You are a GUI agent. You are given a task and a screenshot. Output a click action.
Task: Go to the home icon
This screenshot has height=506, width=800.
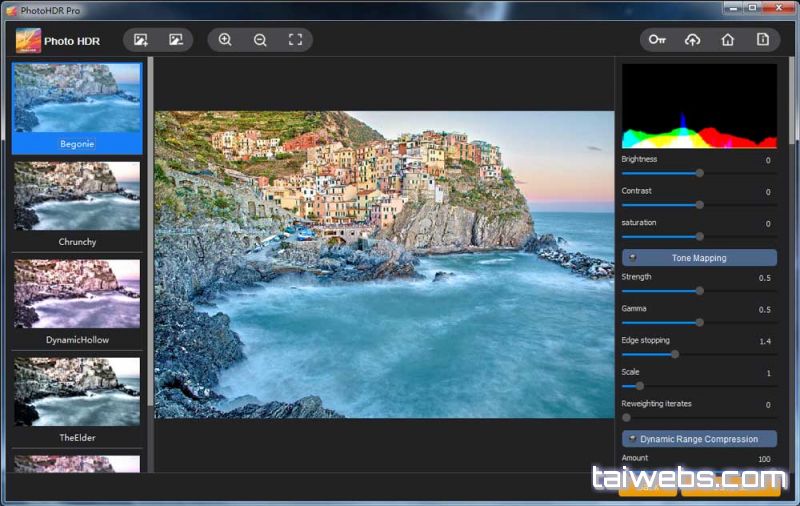tap(727, 40)
